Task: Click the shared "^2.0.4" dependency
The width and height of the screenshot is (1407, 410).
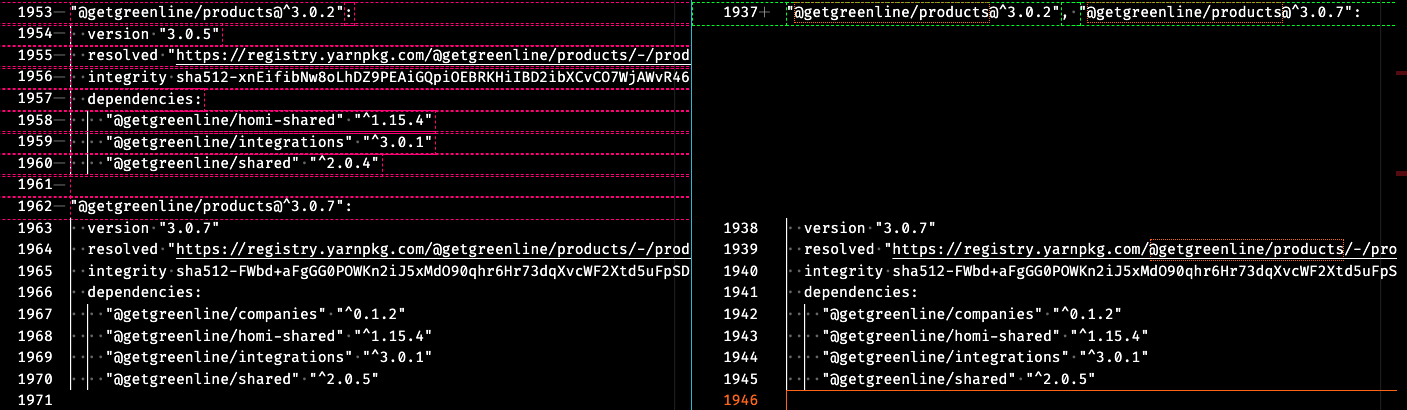Action: click(x=243, y=163)
